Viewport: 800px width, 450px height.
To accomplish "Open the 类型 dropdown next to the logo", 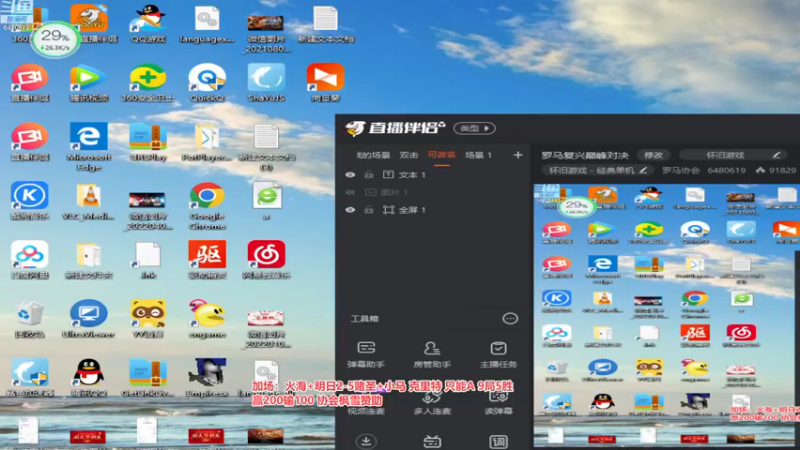I will [474, 128].
